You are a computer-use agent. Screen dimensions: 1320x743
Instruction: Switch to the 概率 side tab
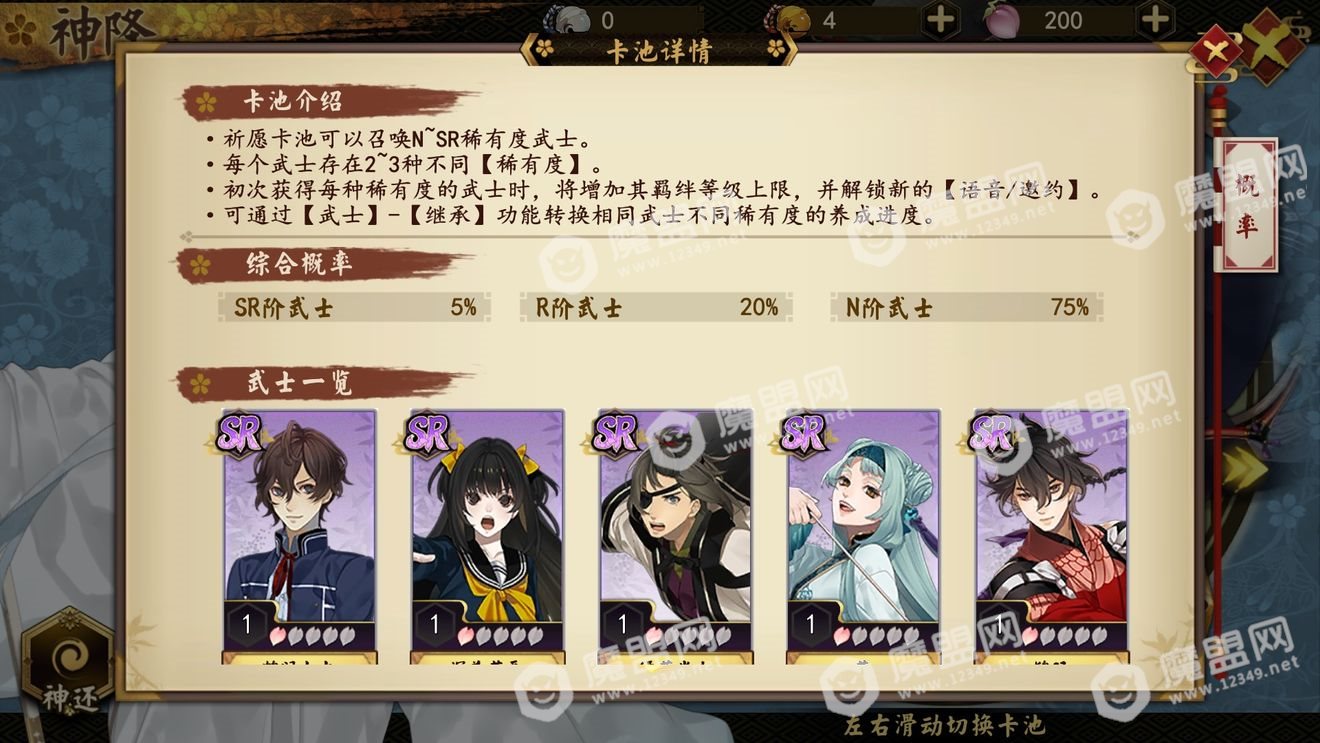point(1246,205)
